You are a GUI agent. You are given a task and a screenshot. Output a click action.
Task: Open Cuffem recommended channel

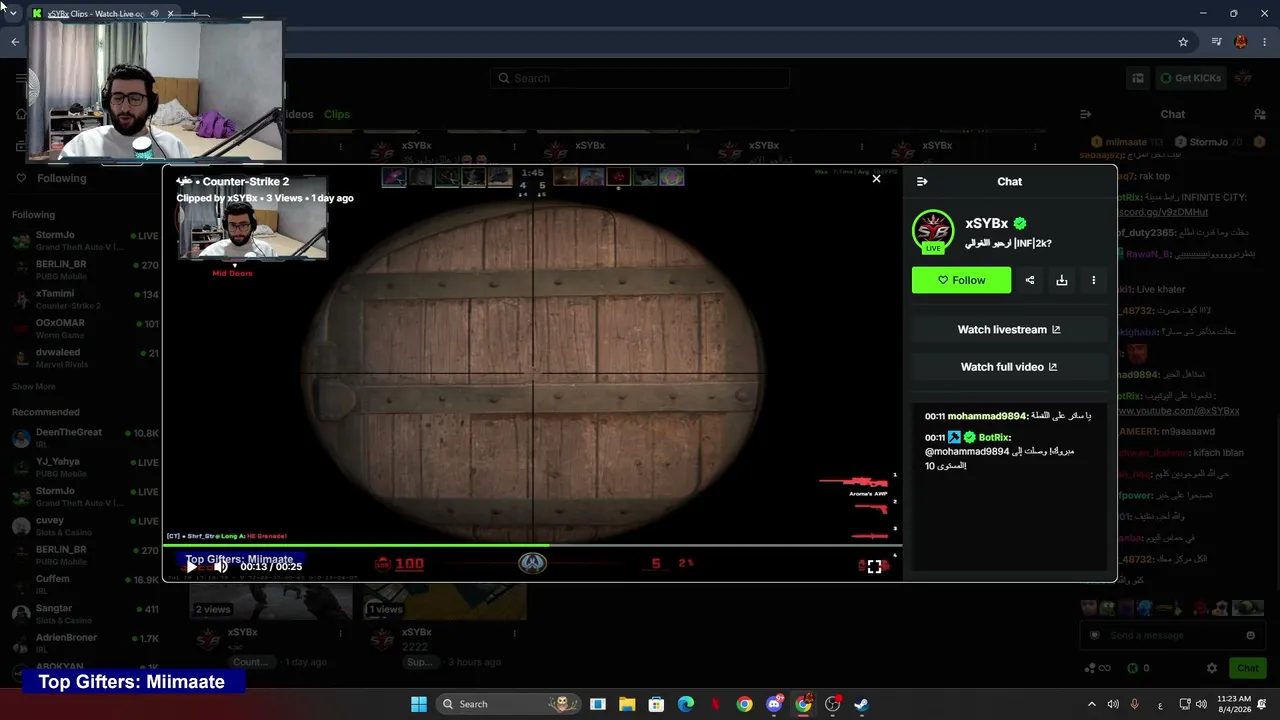point(85,584)
